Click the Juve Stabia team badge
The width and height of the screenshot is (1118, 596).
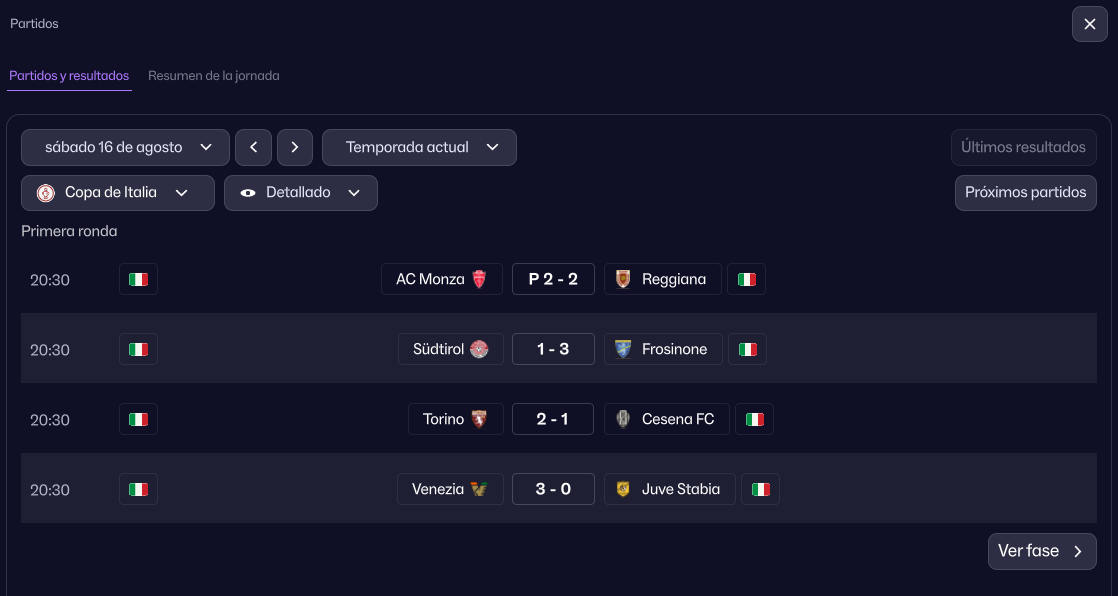point(623,489)
